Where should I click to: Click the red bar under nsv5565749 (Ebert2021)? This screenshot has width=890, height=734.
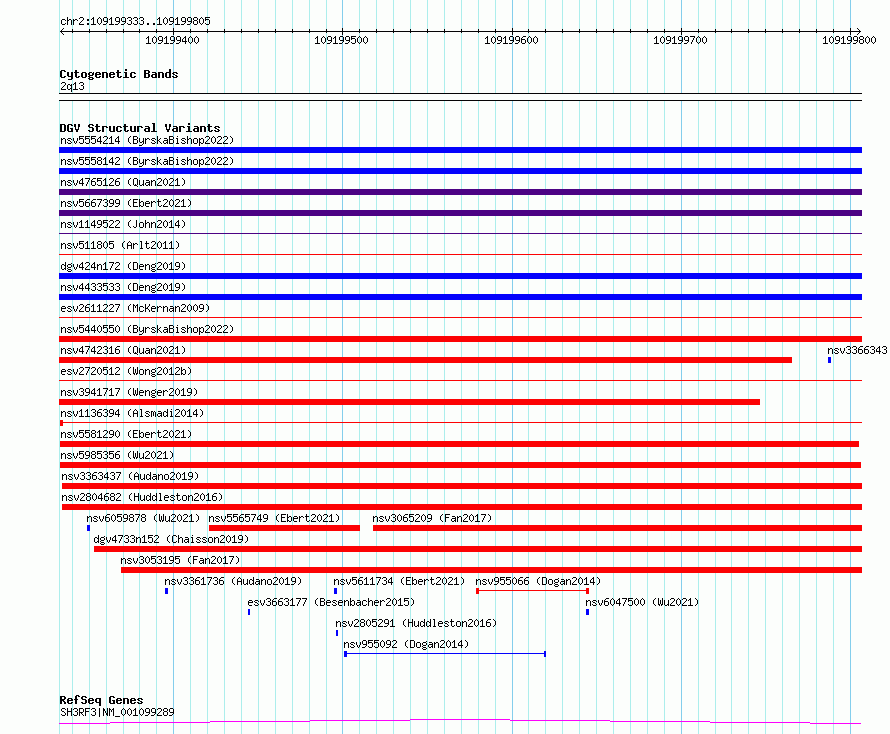tap(284, 529)
